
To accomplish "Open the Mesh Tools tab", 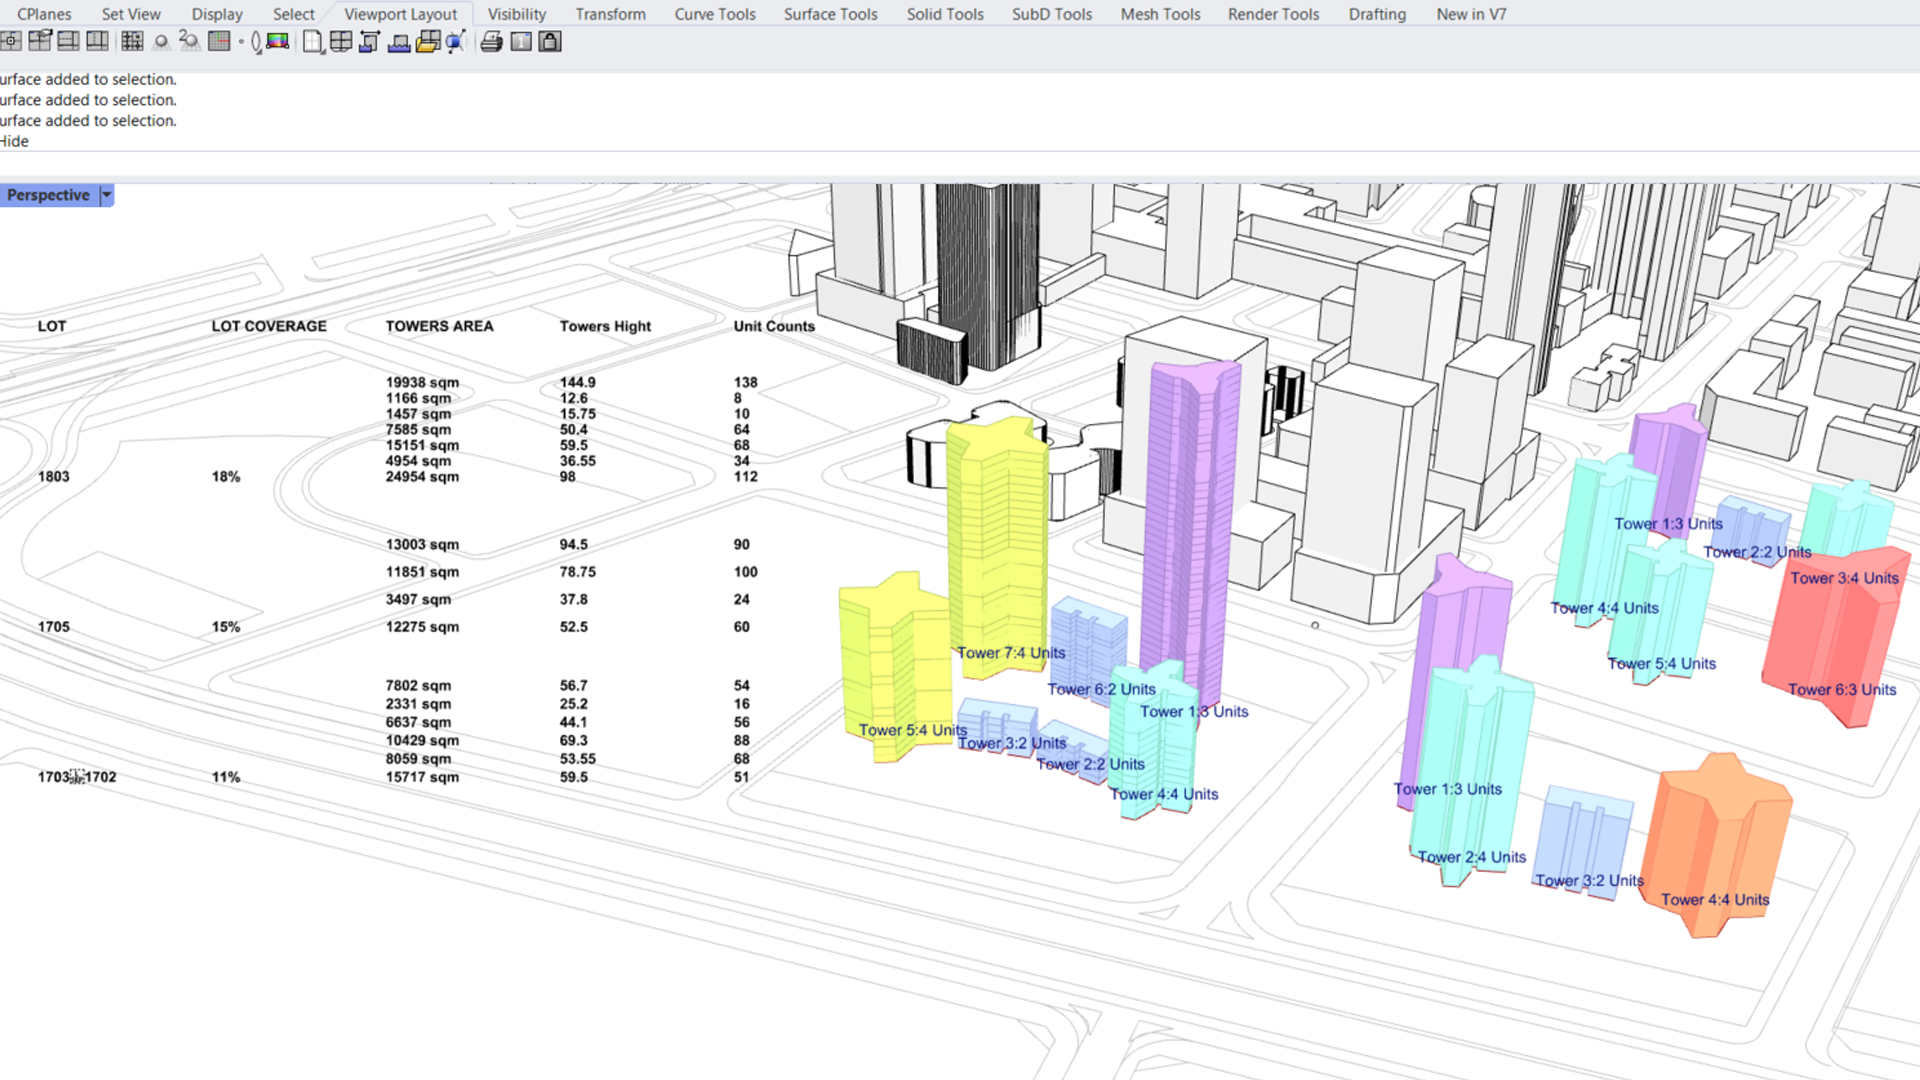I will point(1160,14).
